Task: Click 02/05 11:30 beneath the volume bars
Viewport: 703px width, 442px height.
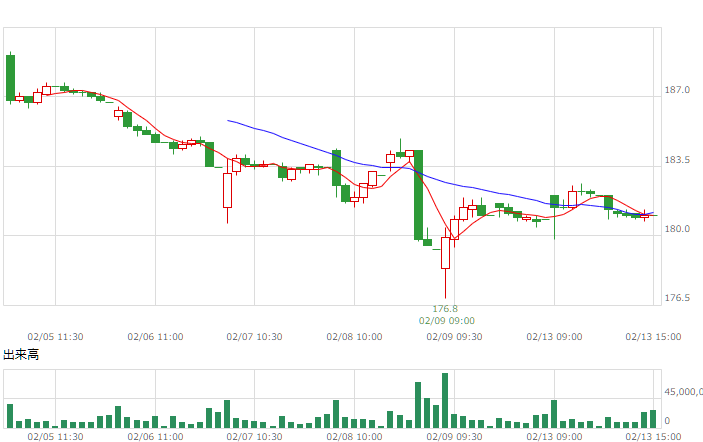Action: click(55, 437)
